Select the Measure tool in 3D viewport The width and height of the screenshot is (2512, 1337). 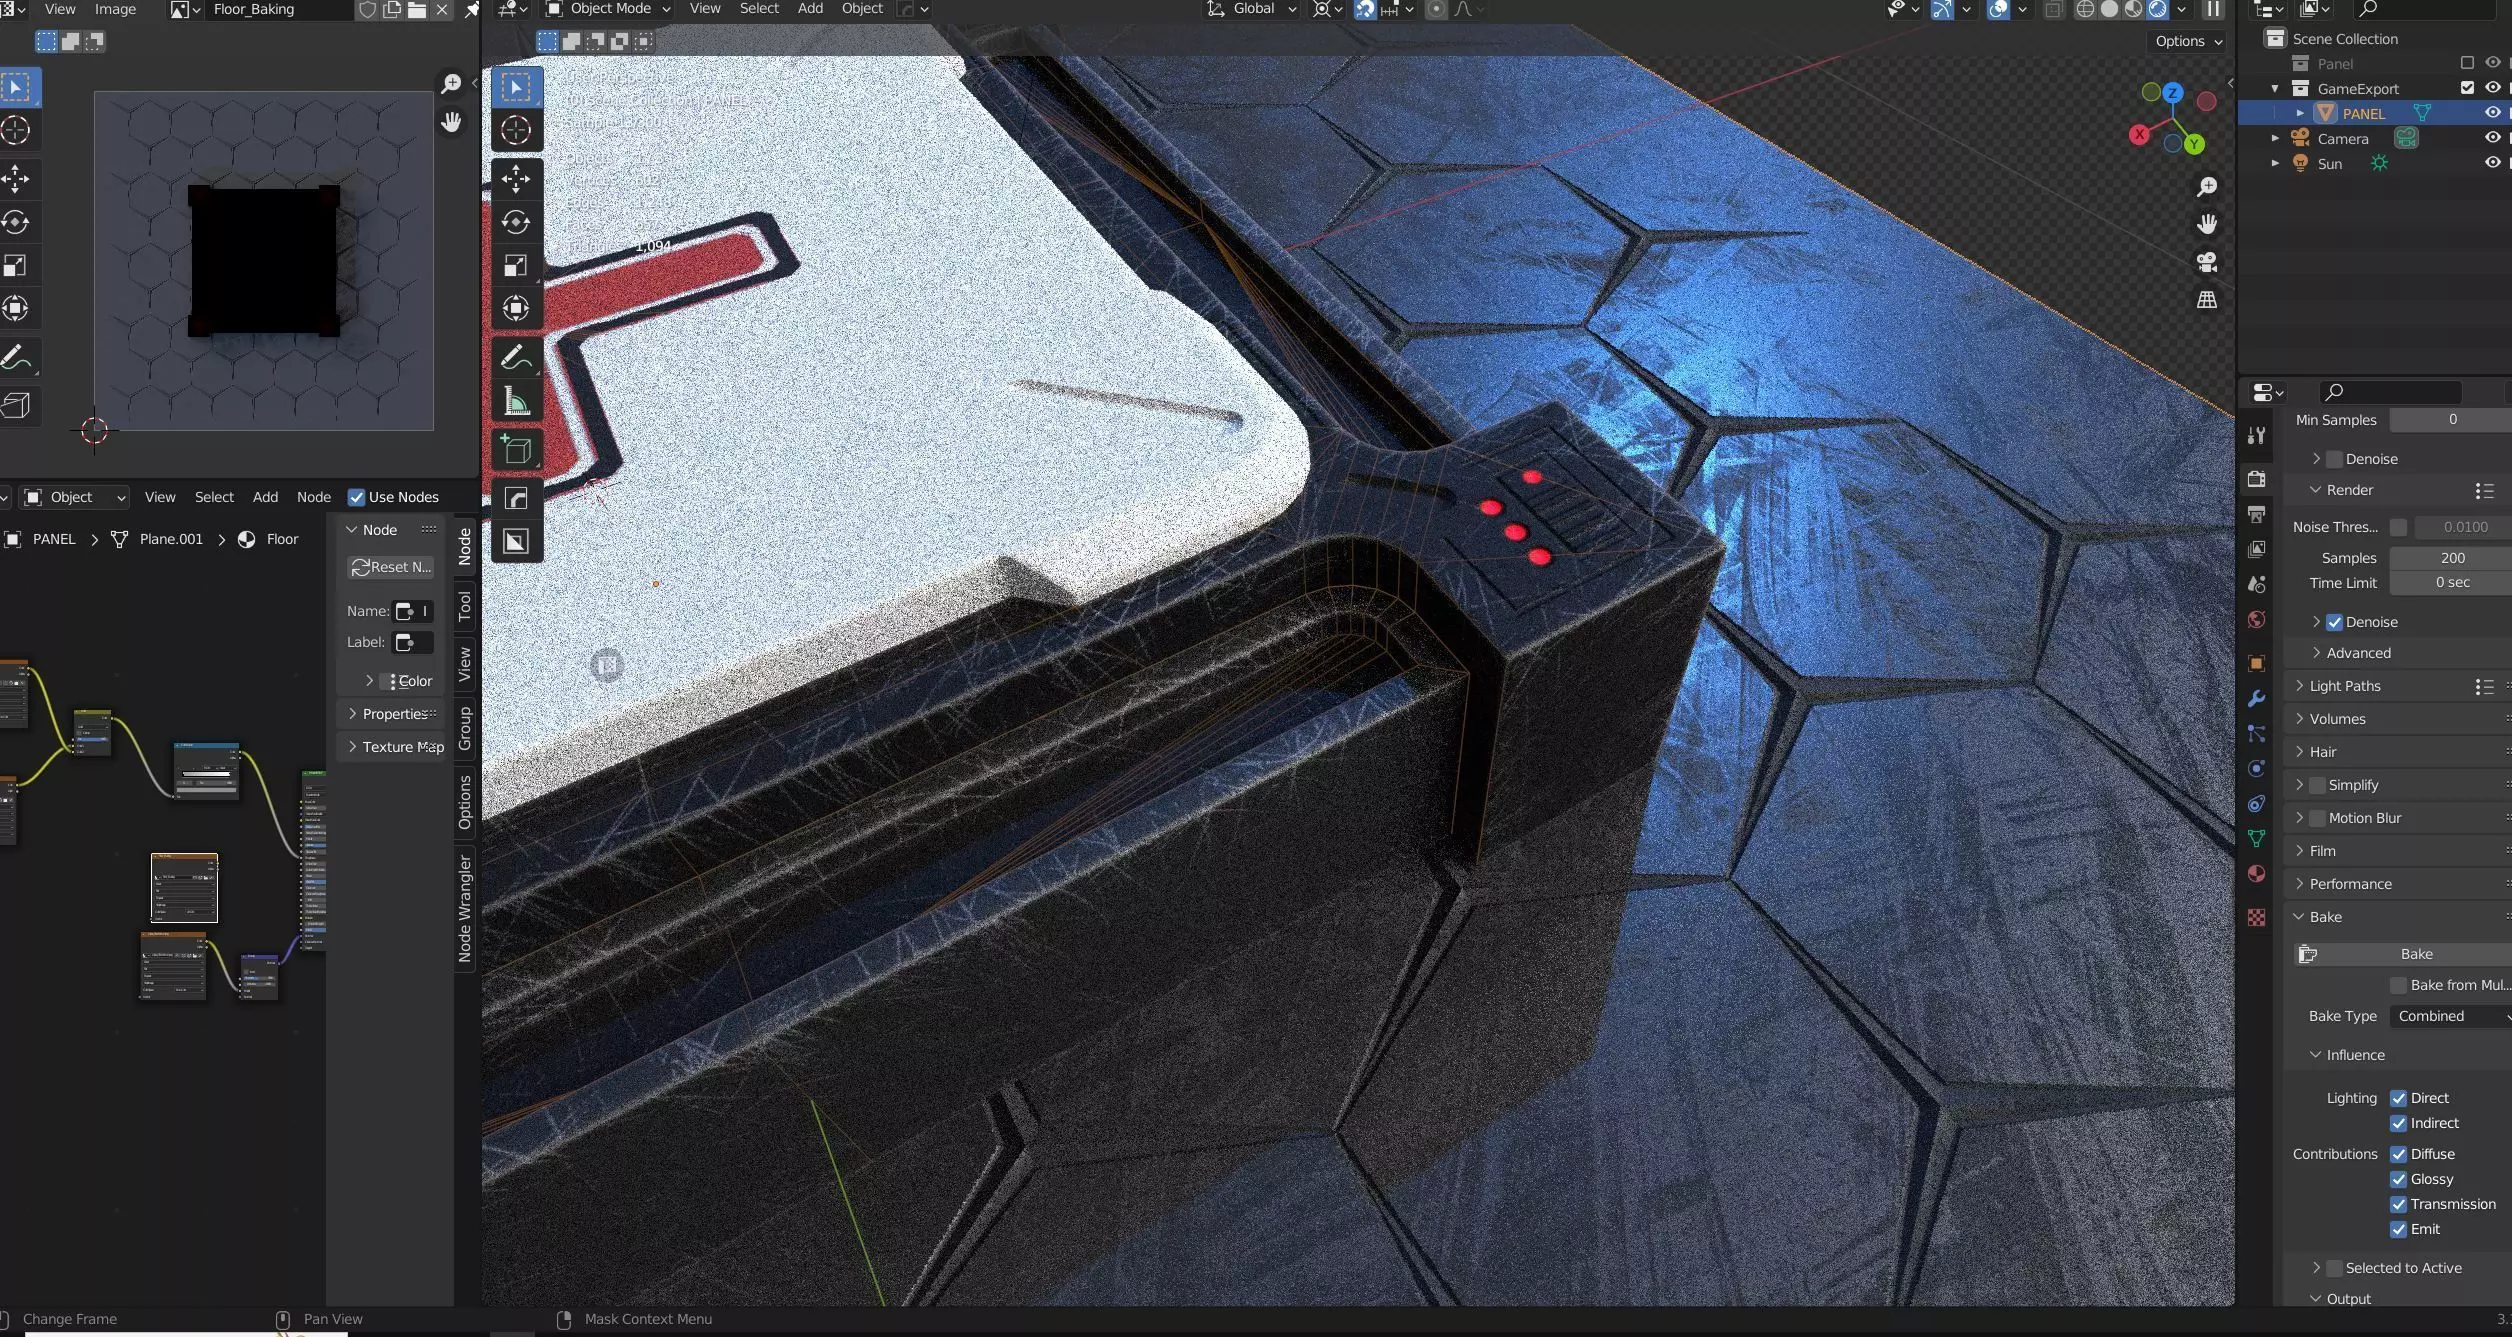[516, 401]
